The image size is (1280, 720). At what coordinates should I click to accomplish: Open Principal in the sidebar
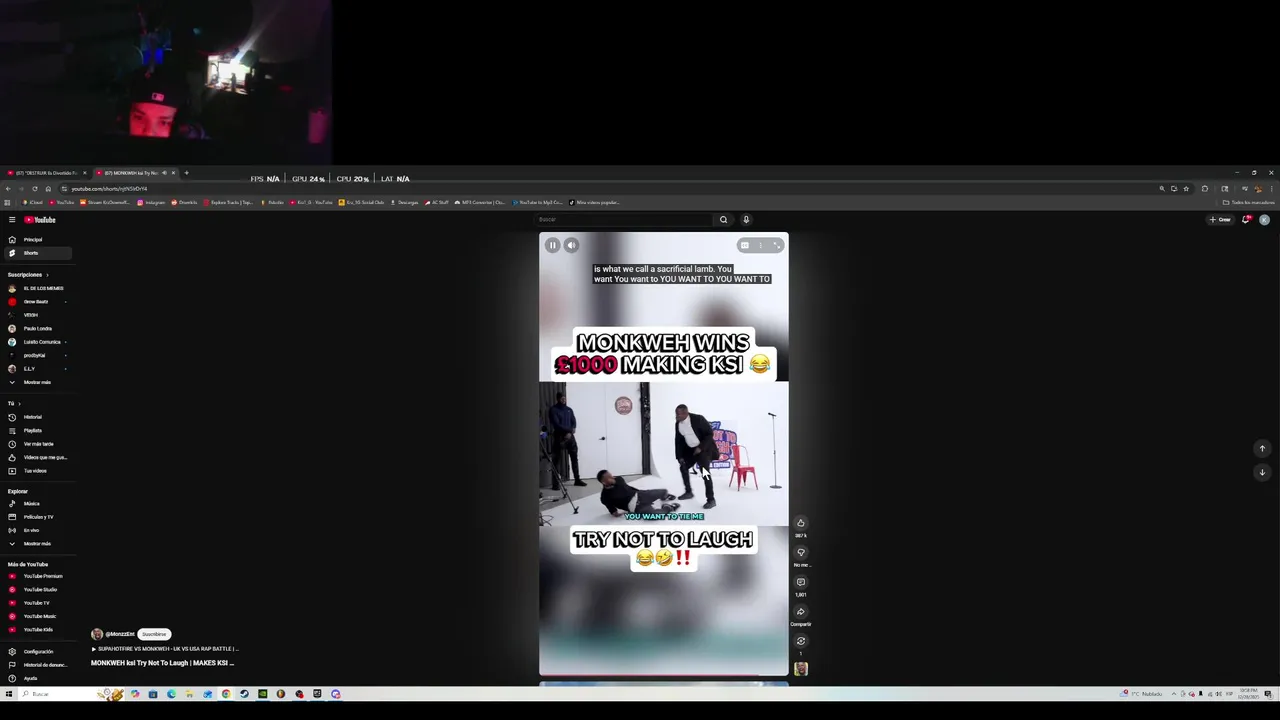point(37,240)
